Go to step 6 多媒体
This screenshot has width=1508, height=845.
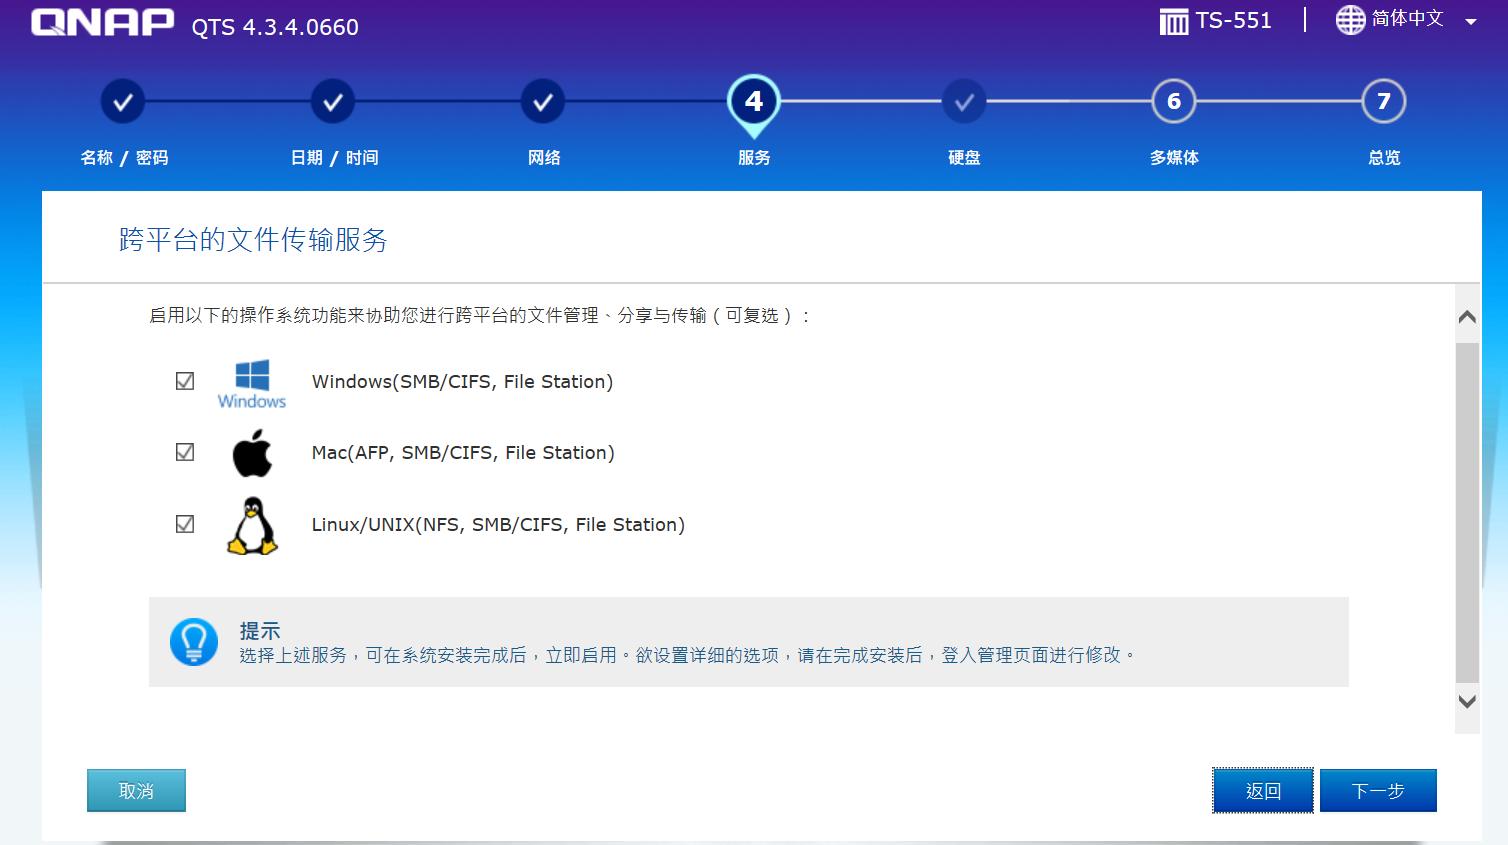[x=1173, y=101]
